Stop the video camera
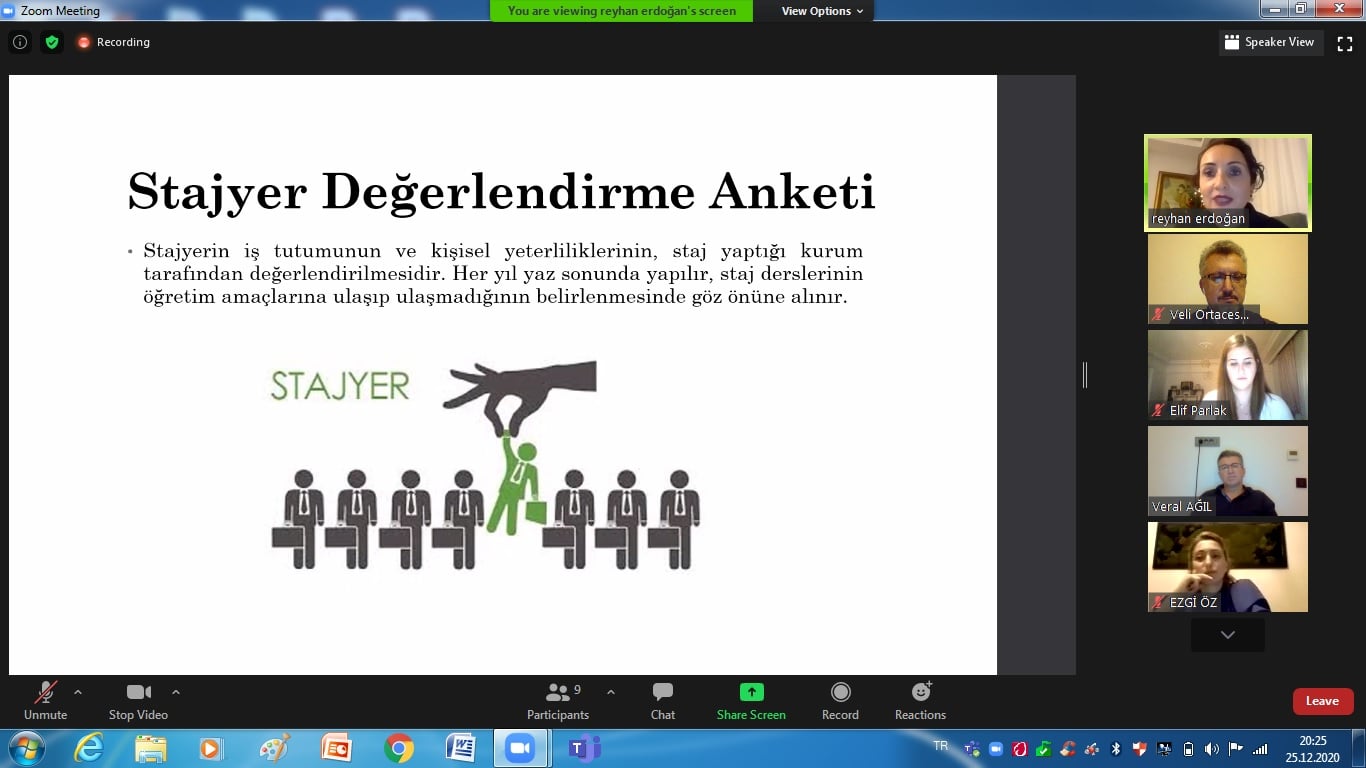The image size is (1366, 768). (139, 701)
